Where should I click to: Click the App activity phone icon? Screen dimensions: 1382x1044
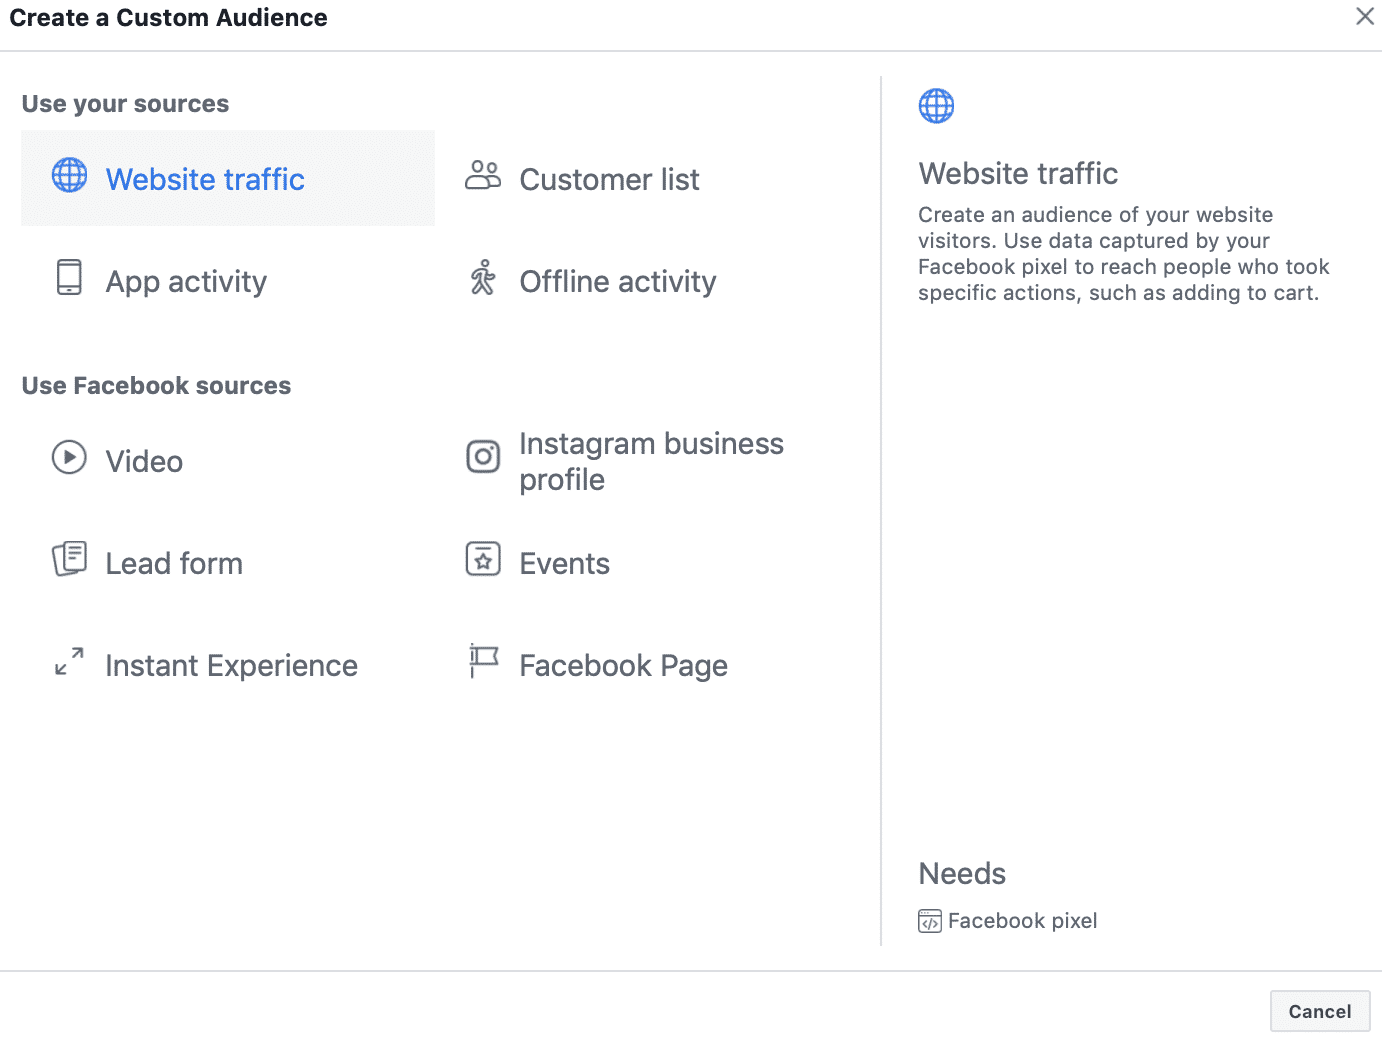69,277
